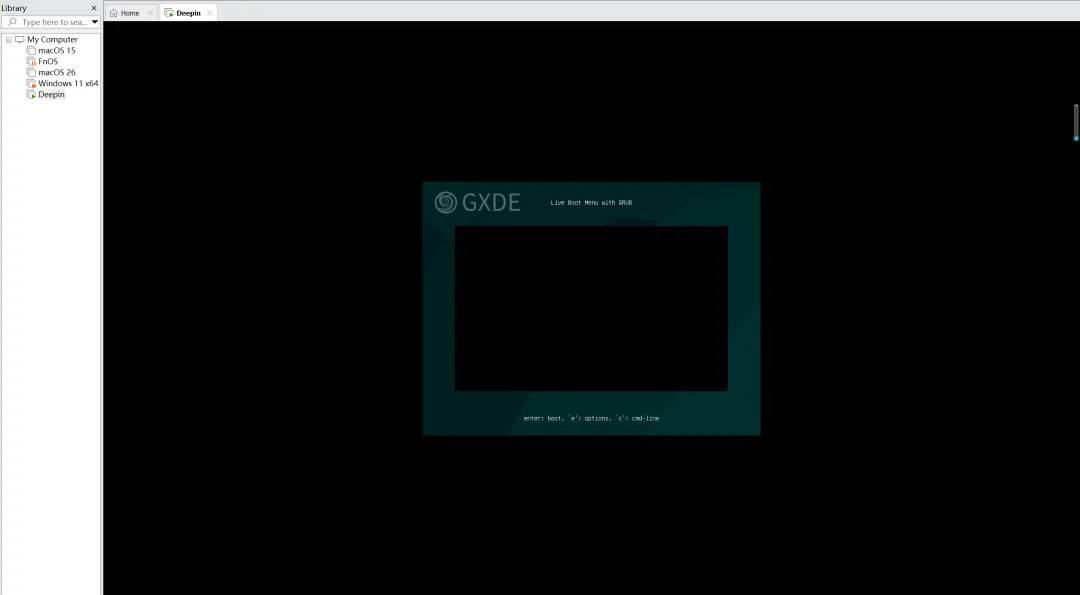Switch to the Deepin tab
The image size is (1080, 595).
(x=188, y=13)
